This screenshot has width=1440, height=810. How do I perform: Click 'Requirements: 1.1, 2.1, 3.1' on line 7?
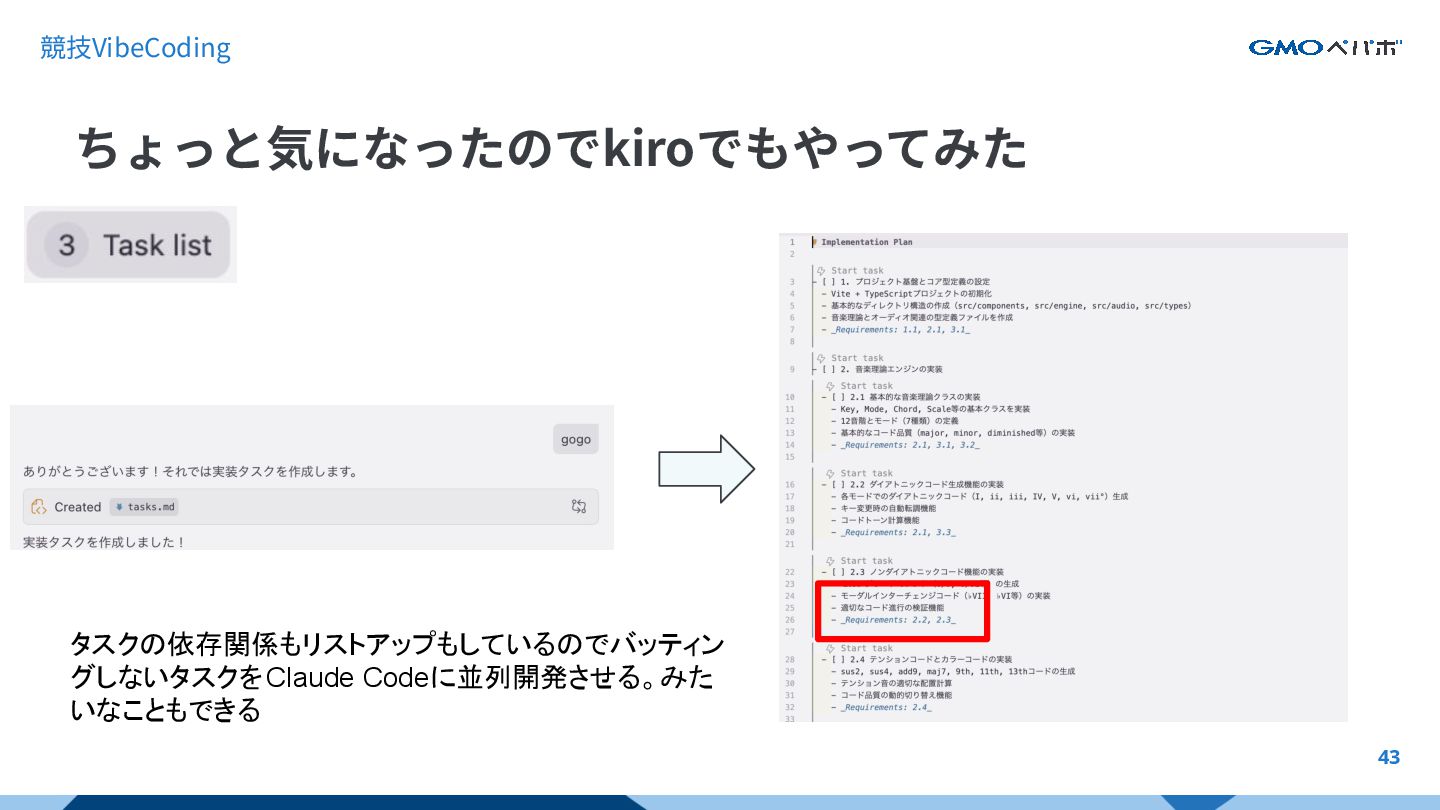(900, 329)
